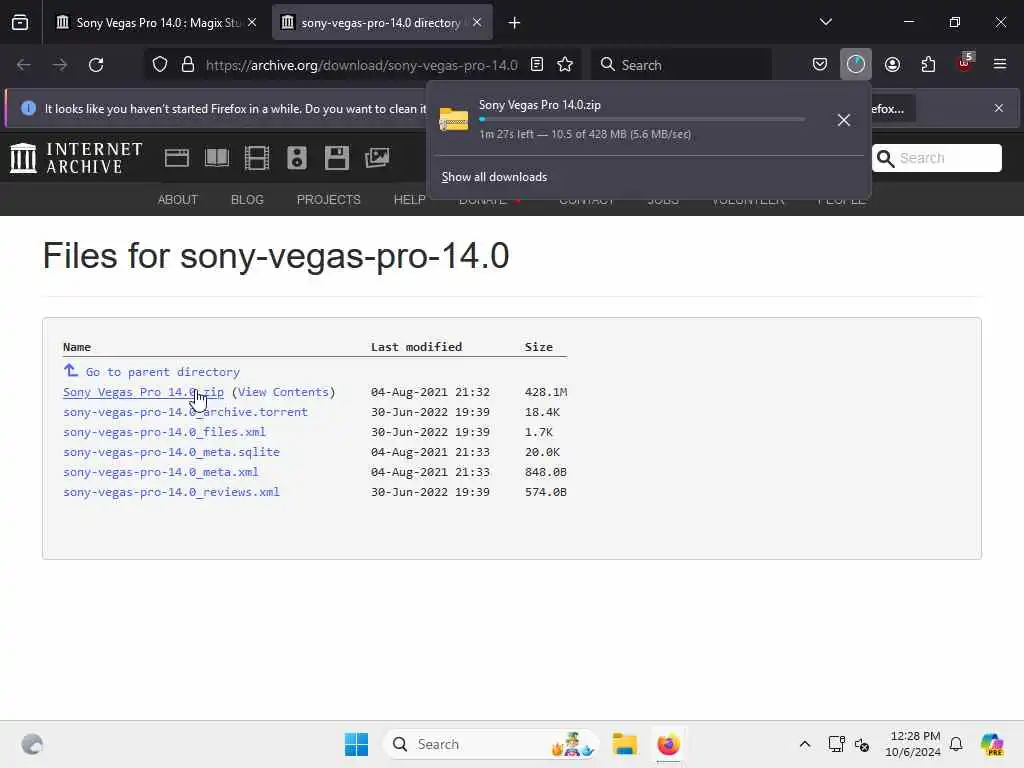Dismiss the Firefox refresh notification bar
This screenshot has width=1024, height=768.
click(x=999, y=108)
